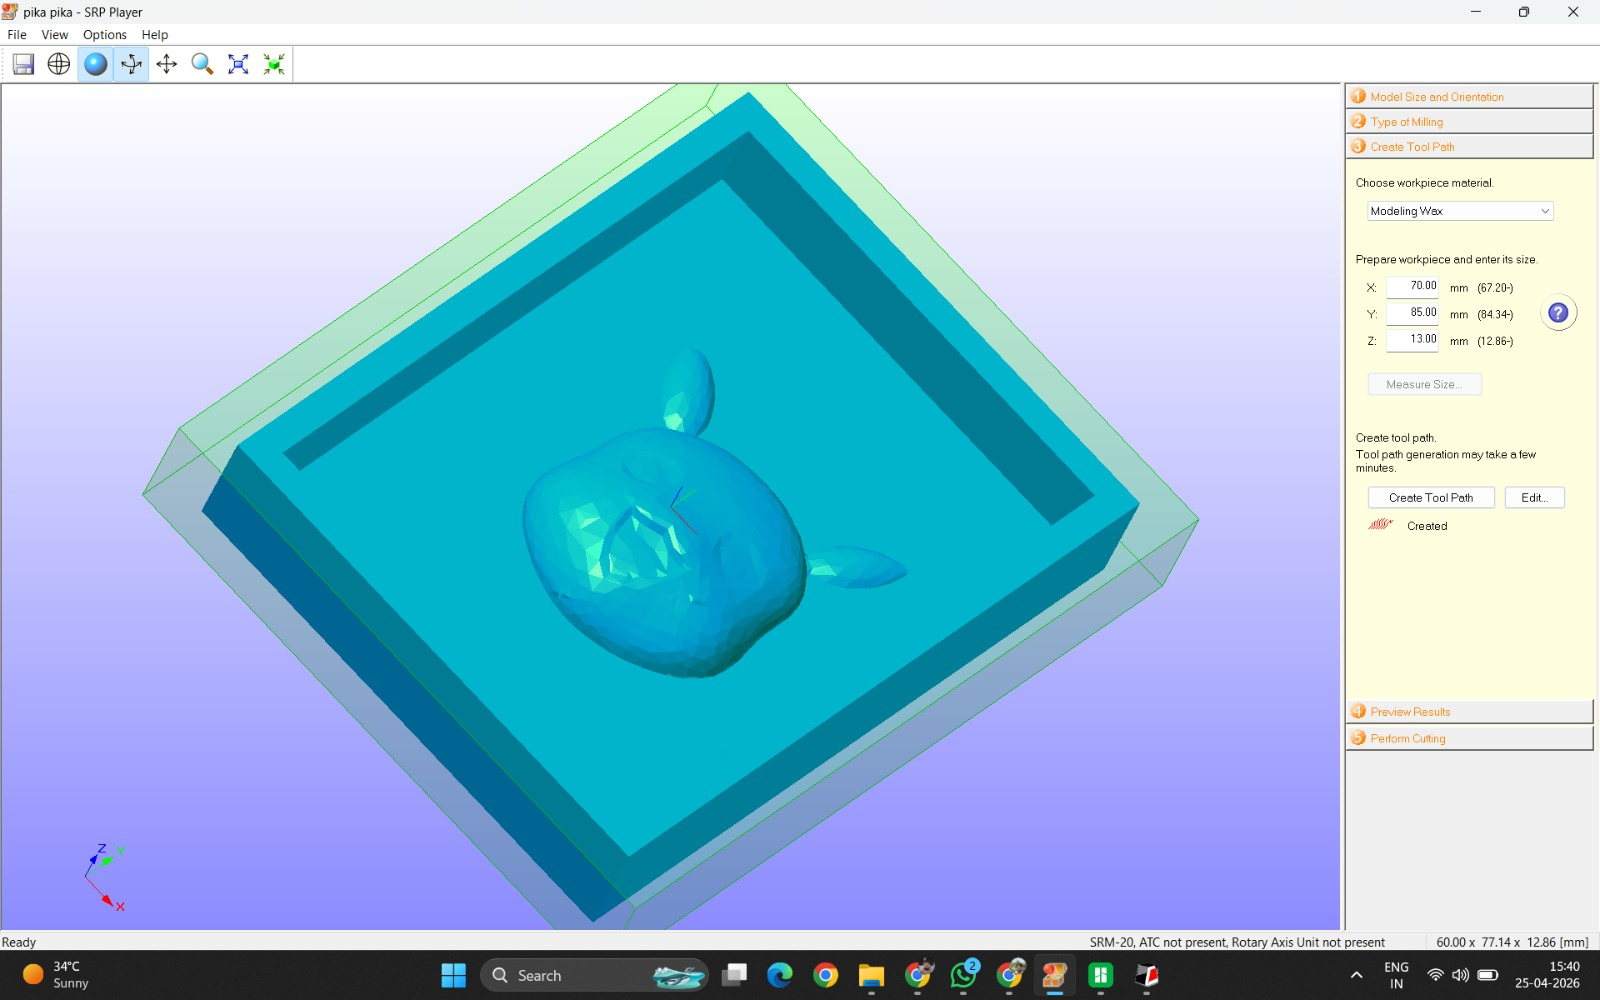Expand the Perform Cutting section
Viewport: 1600px width, 1000px height.
pyautogui.click(x=1469, y=738)
